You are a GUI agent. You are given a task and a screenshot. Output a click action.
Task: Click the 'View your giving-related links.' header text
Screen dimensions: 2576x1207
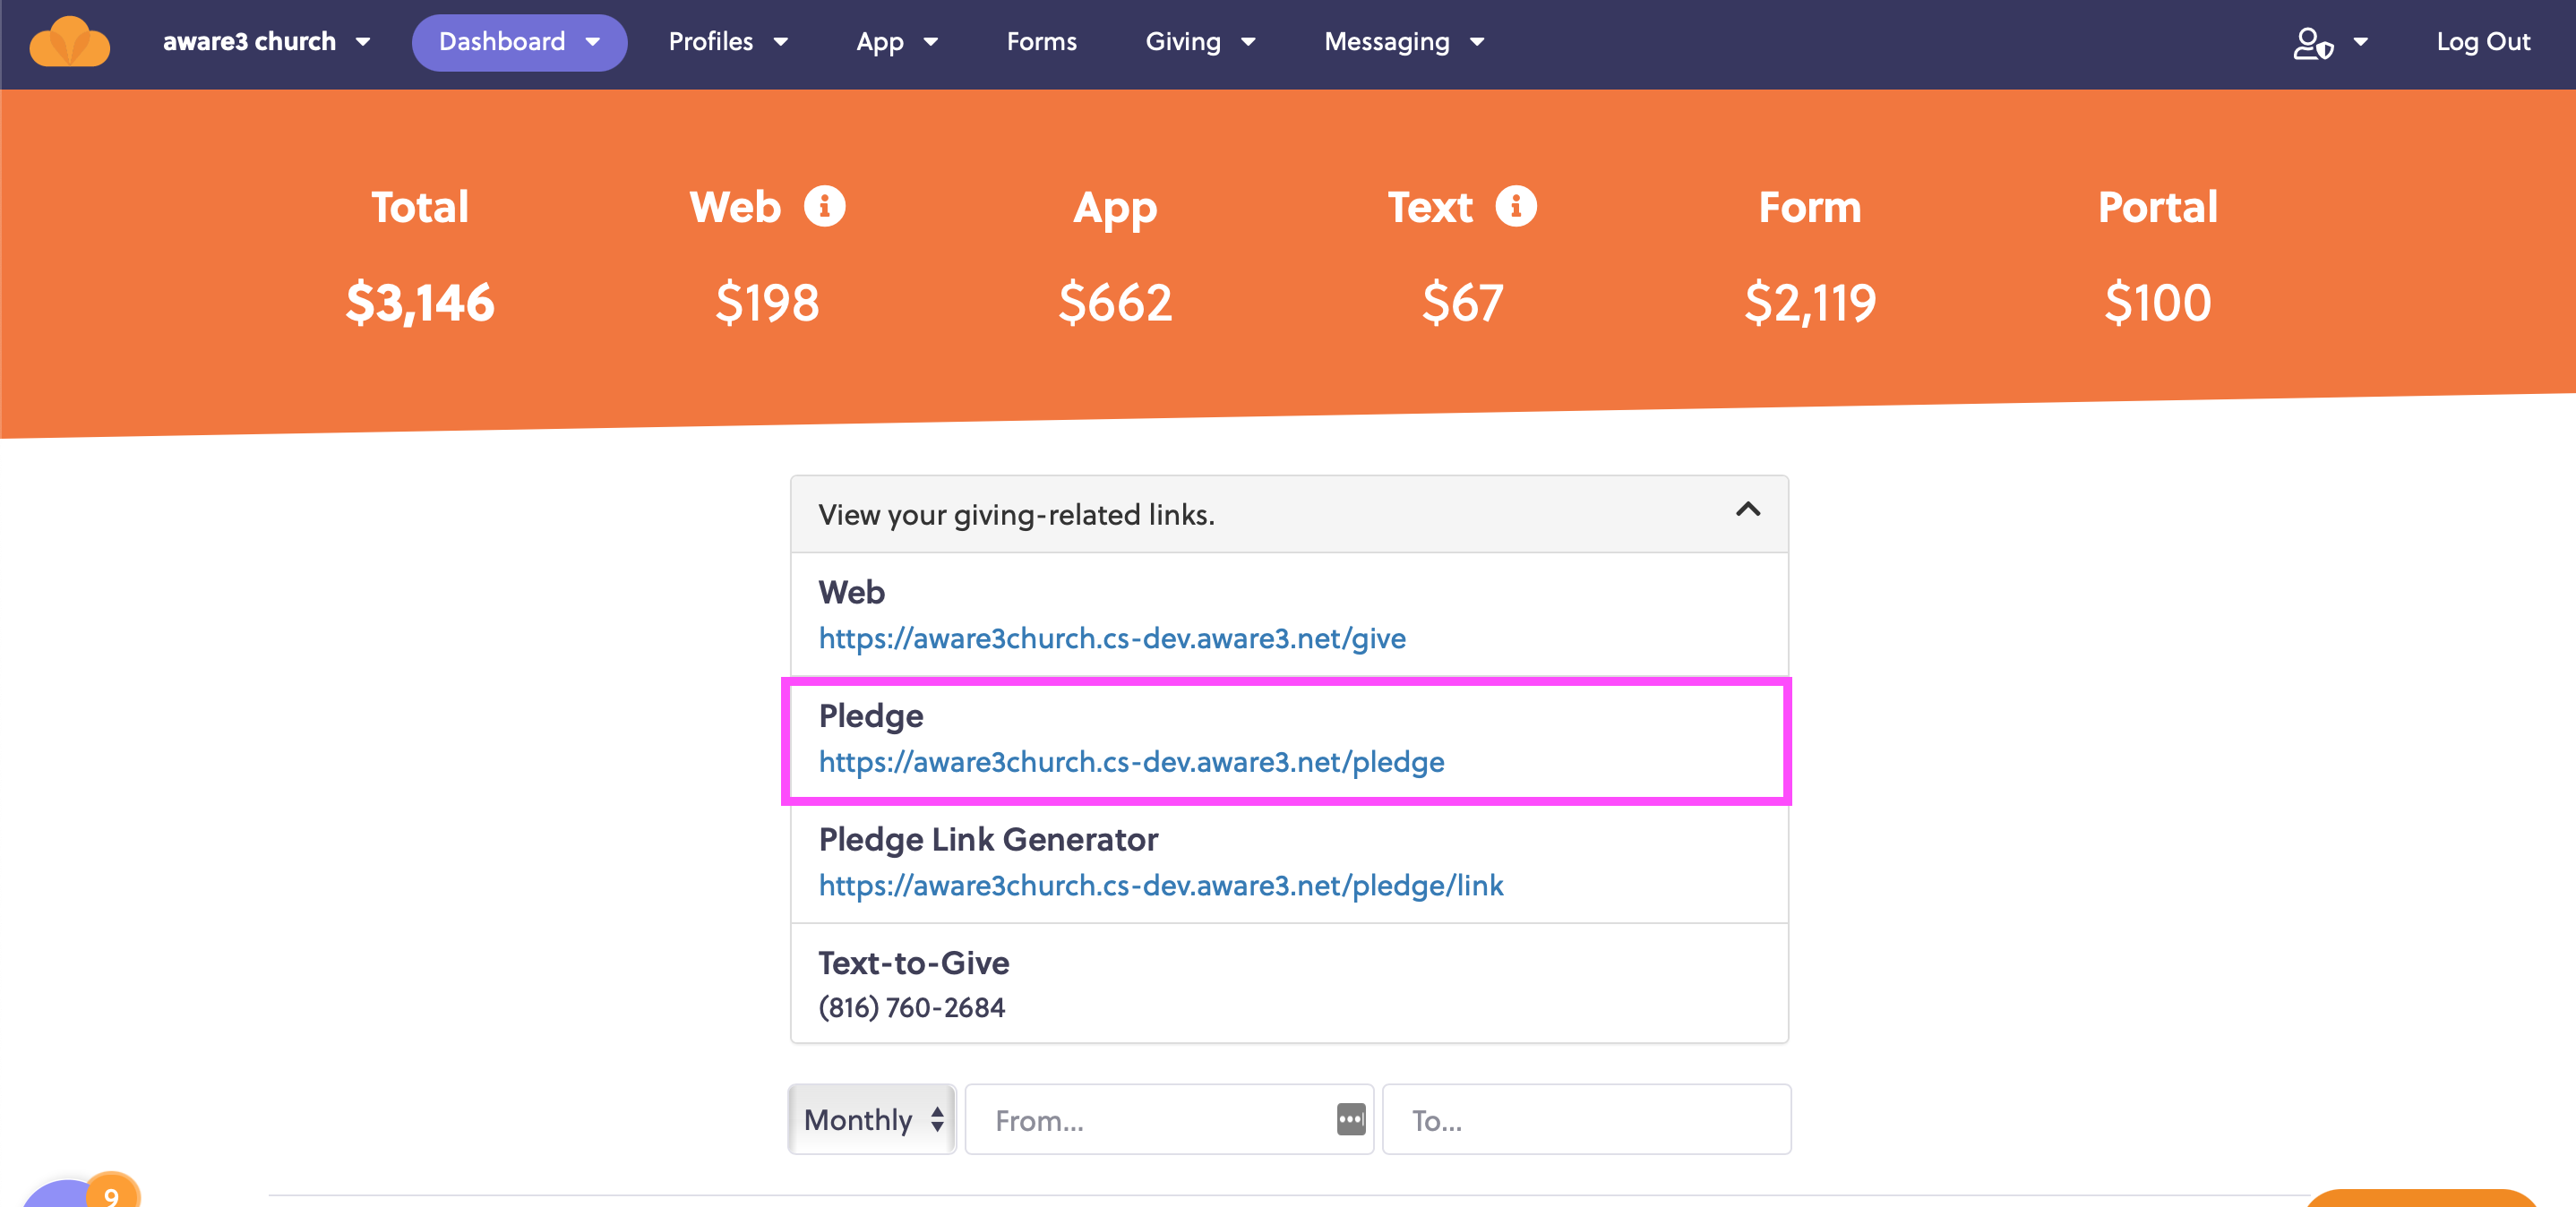[1016, 514]
